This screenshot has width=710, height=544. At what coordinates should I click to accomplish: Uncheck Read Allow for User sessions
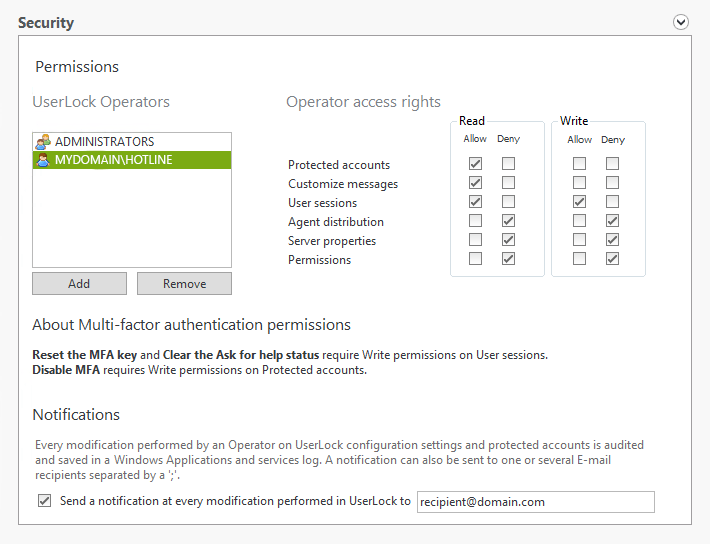coord(475,202)
